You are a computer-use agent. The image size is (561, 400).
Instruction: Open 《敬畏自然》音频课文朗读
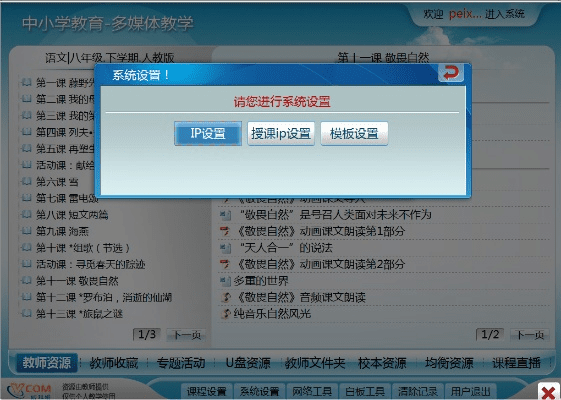(x=302, y=297)
